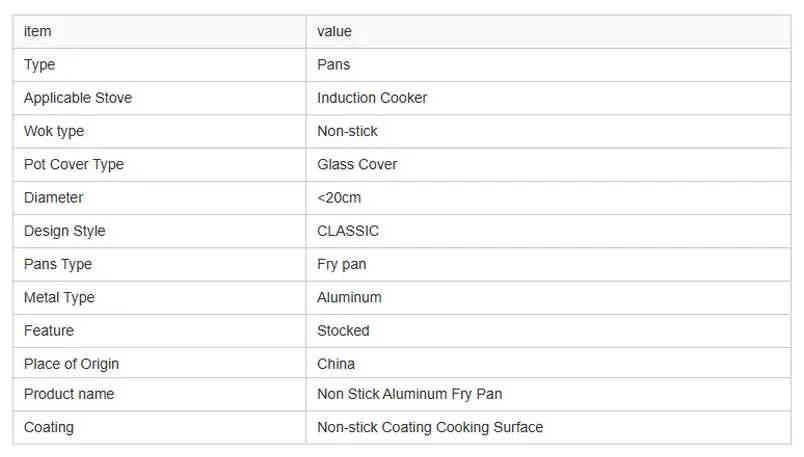Viewport: 804px width, 457px height.
Task: Click the 'CLASSIC' value text
Action: pyautogui.click(x=348, y=231)
